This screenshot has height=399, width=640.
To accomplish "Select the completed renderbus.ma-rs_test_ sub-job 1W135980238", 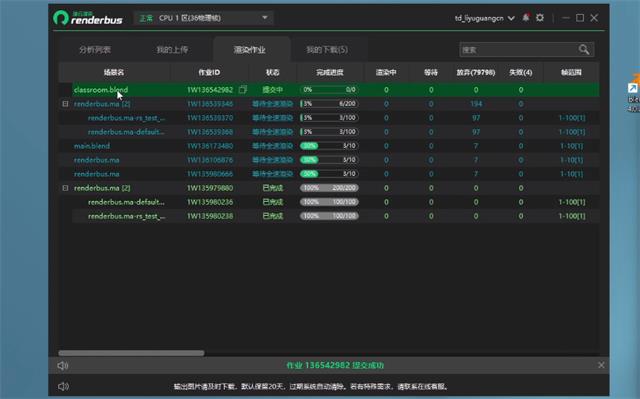I will point(127,216).
